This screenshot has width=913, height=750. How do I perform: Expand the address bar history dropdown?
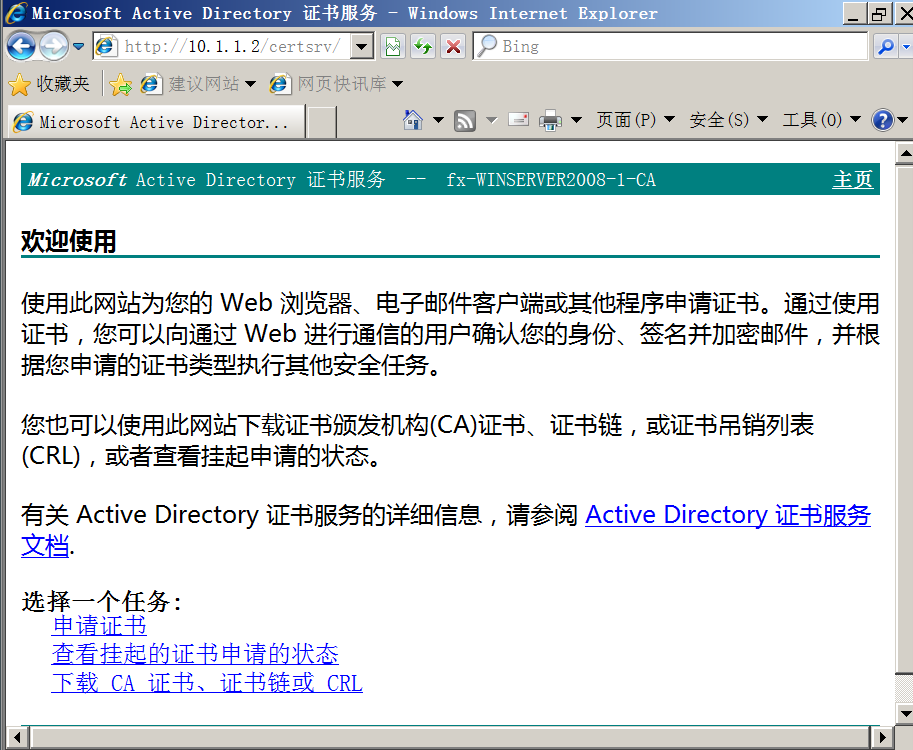362,46
